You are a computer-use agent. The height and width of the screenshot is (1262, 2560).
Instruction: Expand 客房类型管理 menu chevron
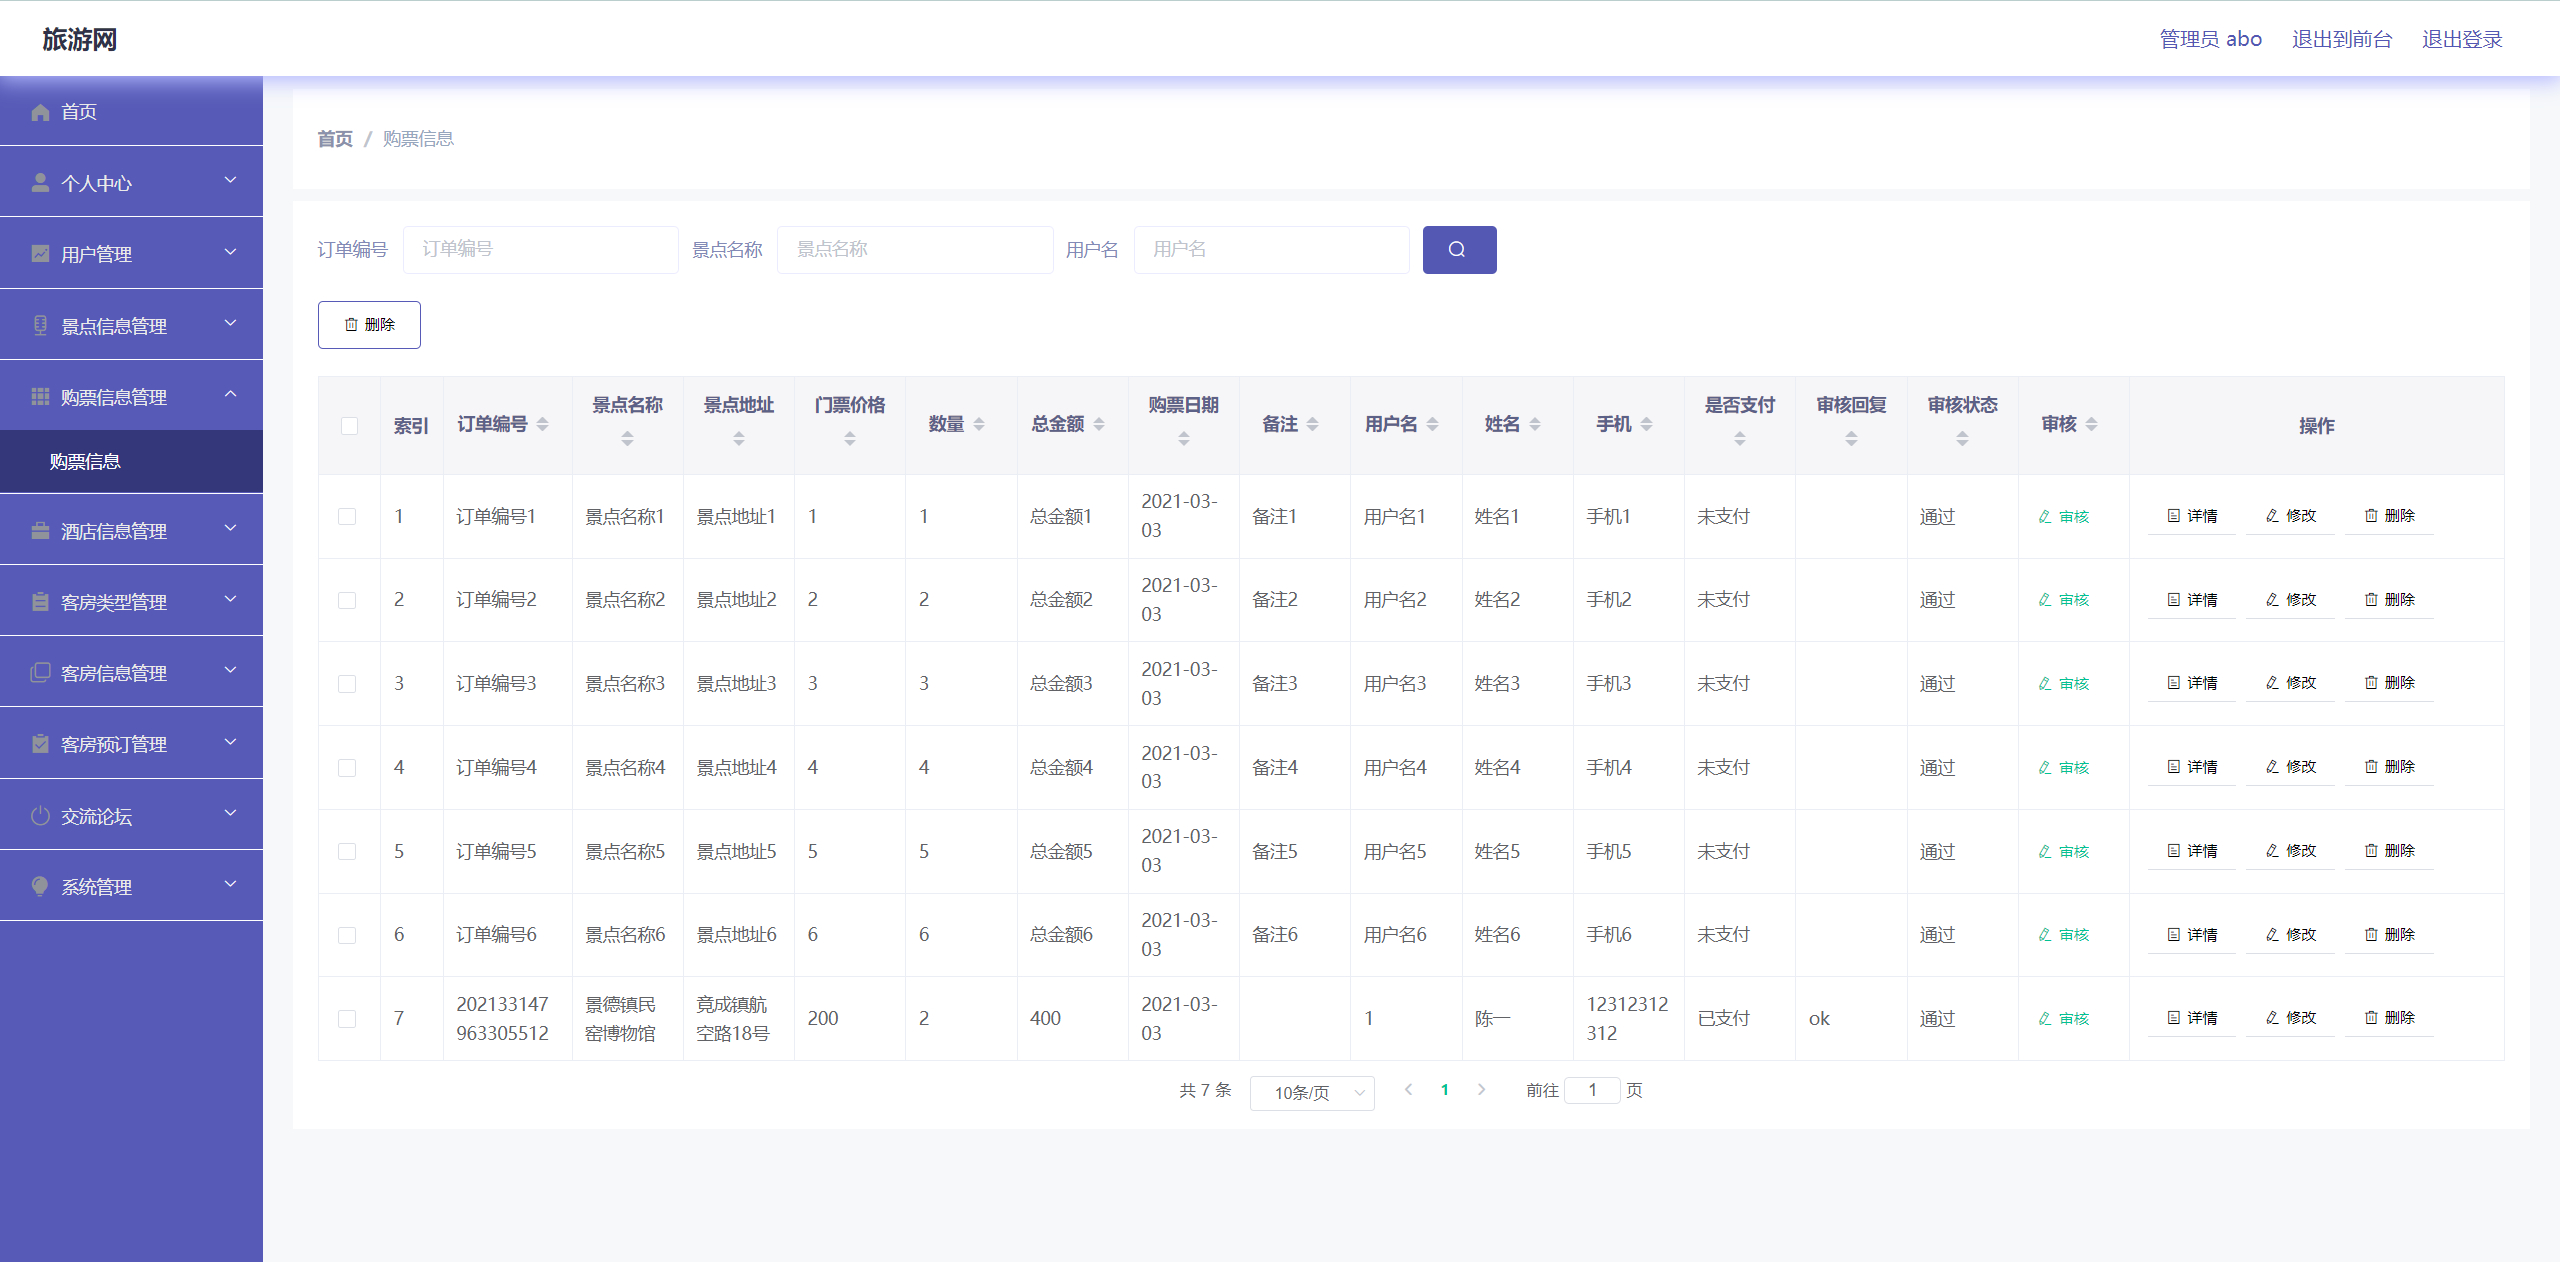point(230,599)
